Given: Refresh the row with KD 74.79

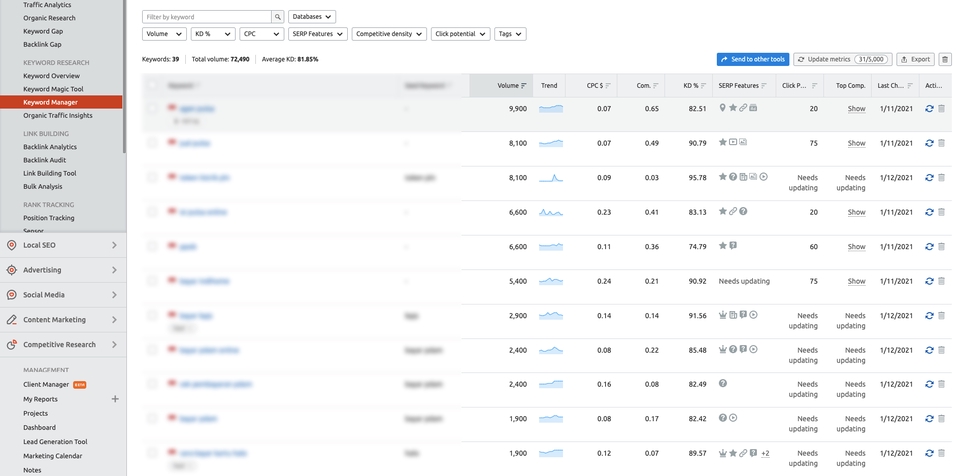Looking at the screenshot, I should pos(929,246).
